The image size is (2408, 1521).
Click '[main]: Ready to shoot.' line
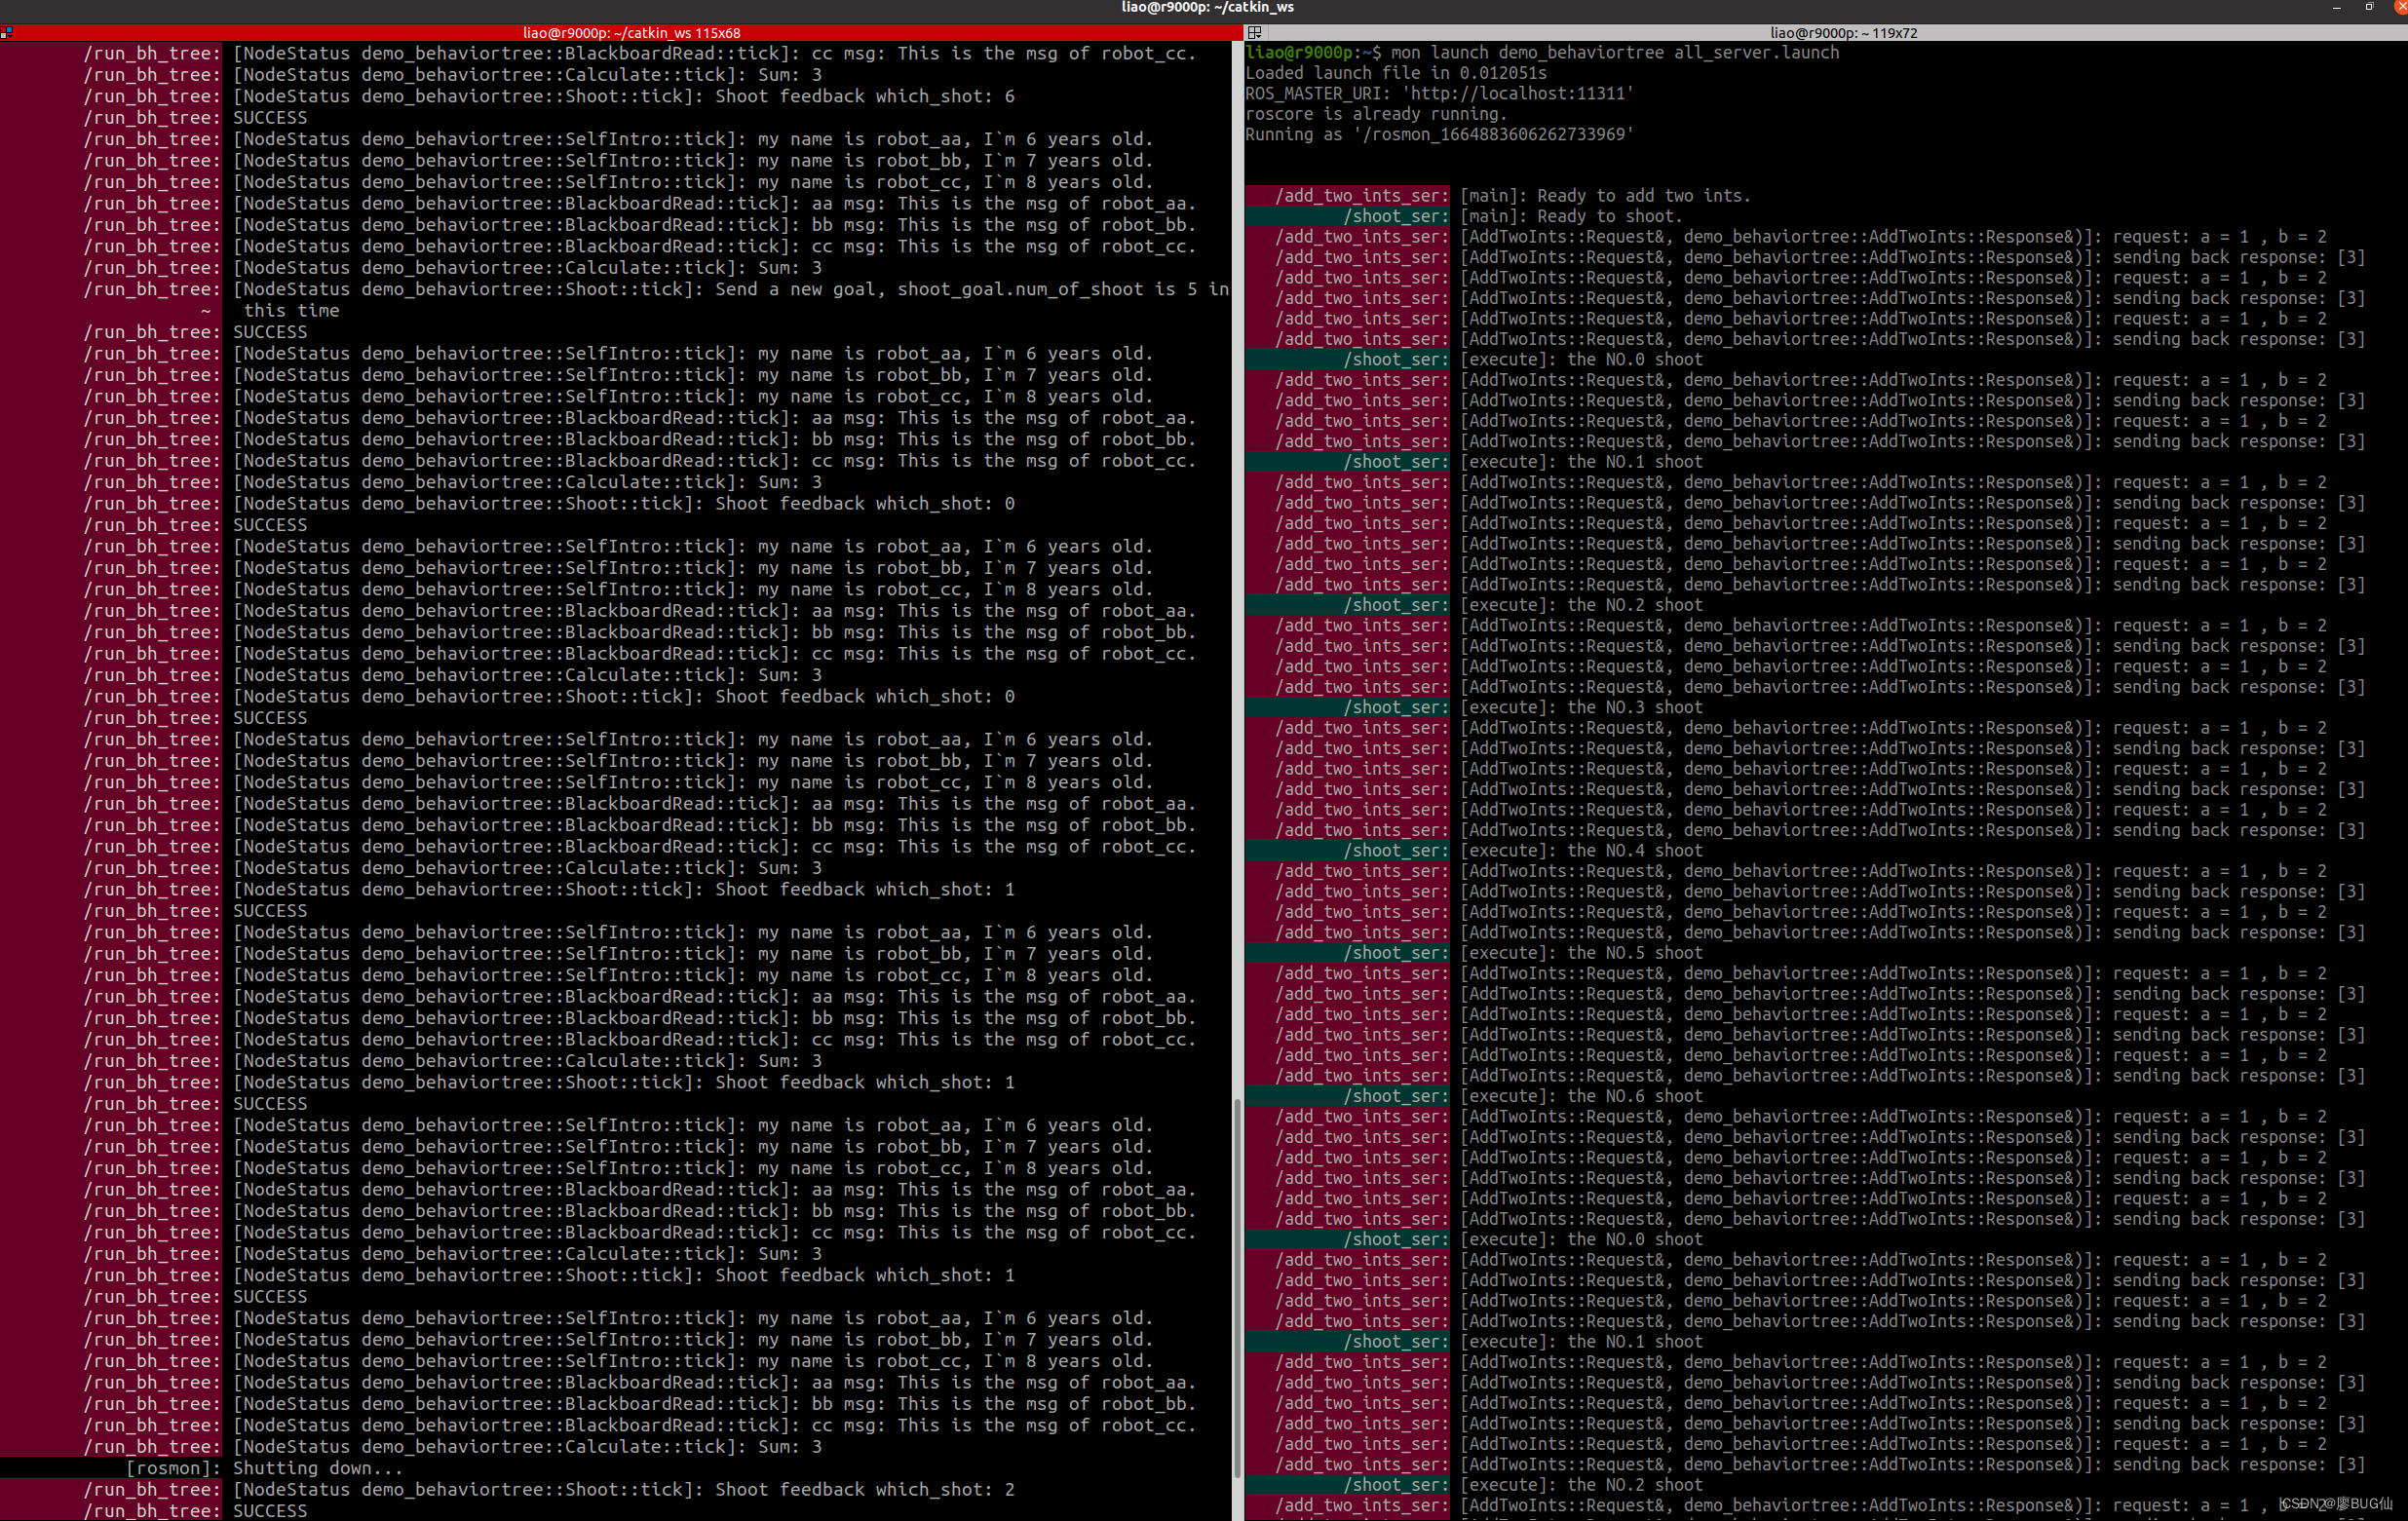[x=1570, y=216]
